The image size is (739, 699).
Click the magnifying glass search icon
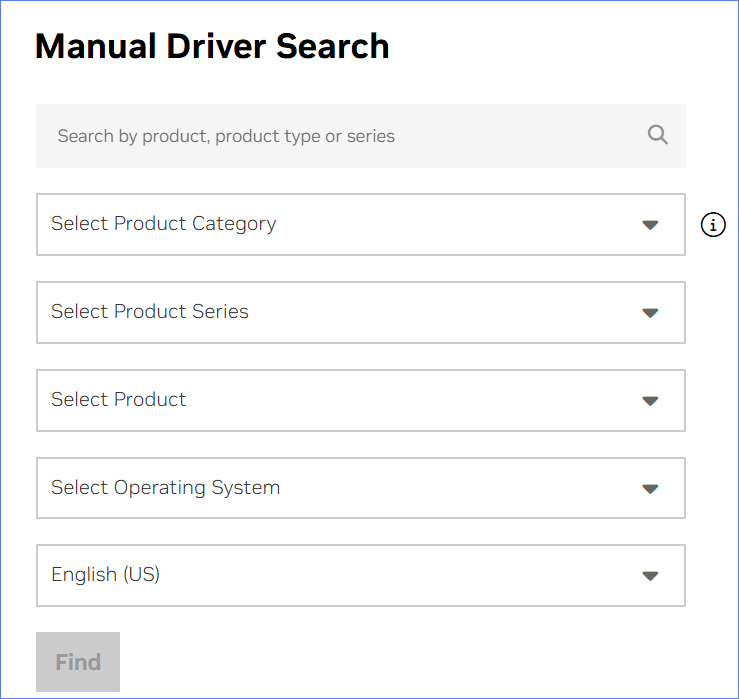point(657,135)
